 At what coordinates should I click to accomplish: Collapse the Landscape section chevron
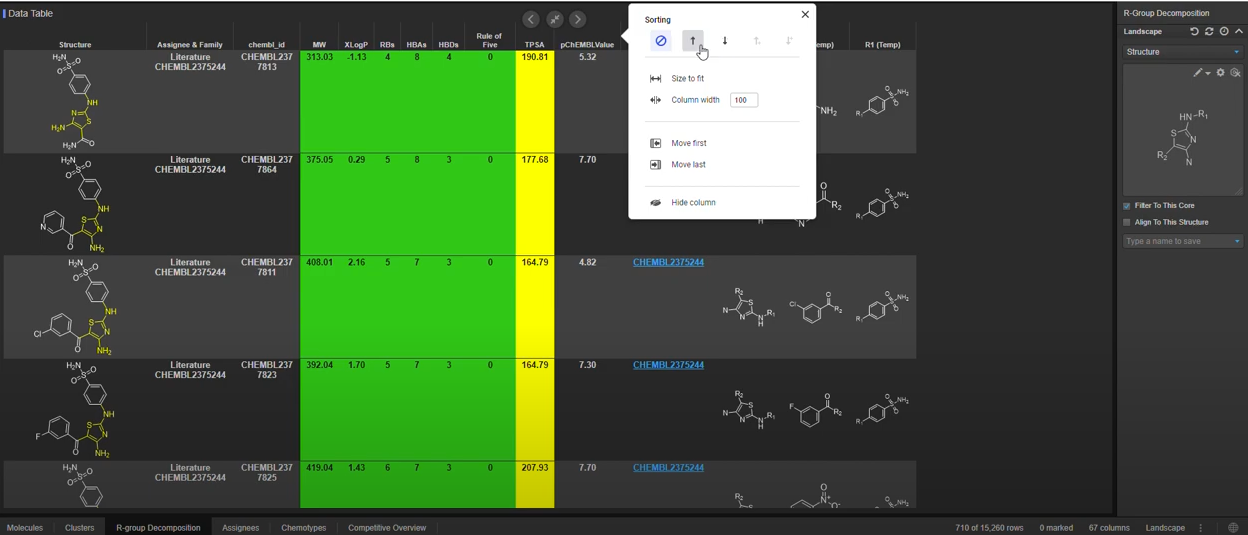point(1239,32)
